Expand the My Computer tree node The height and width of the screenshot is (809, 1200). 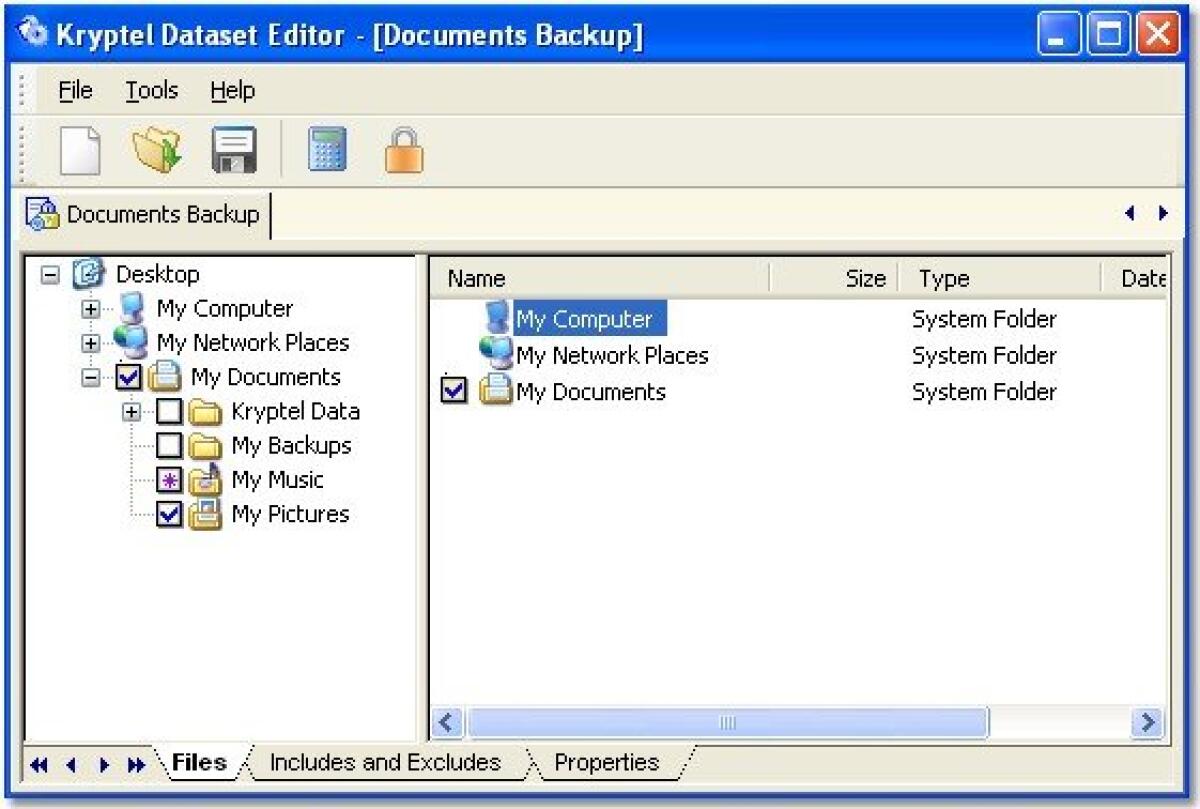90,308
